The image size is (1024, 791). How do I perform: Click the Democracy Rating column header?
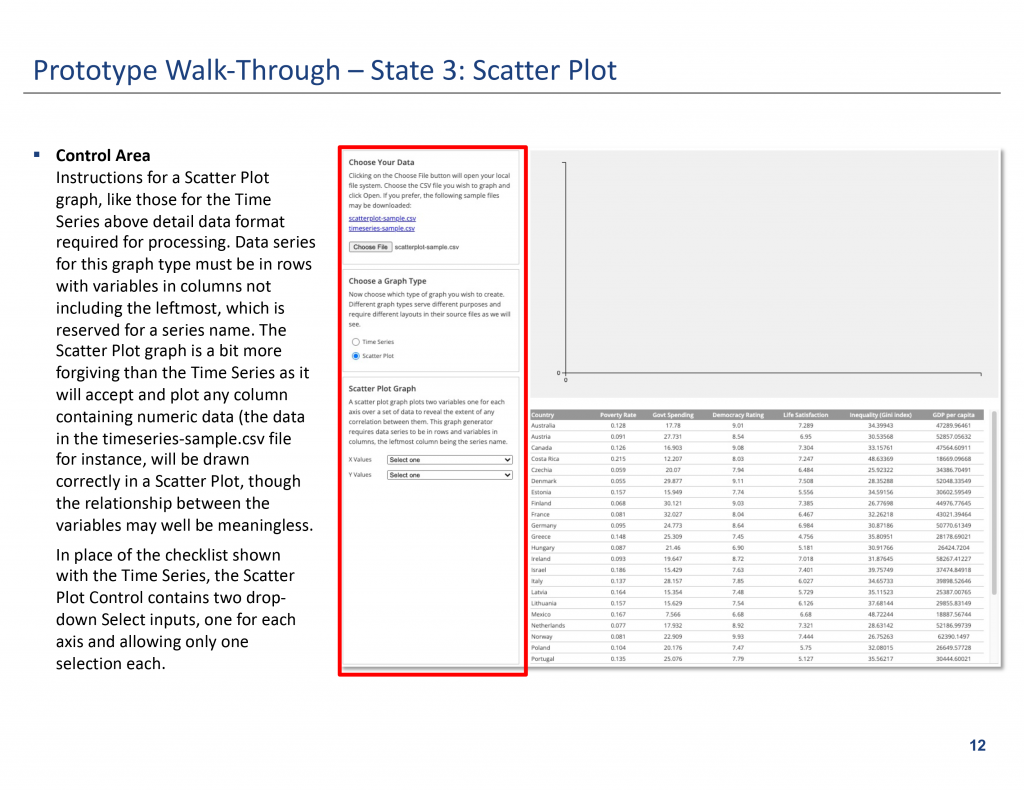point(737,415)
